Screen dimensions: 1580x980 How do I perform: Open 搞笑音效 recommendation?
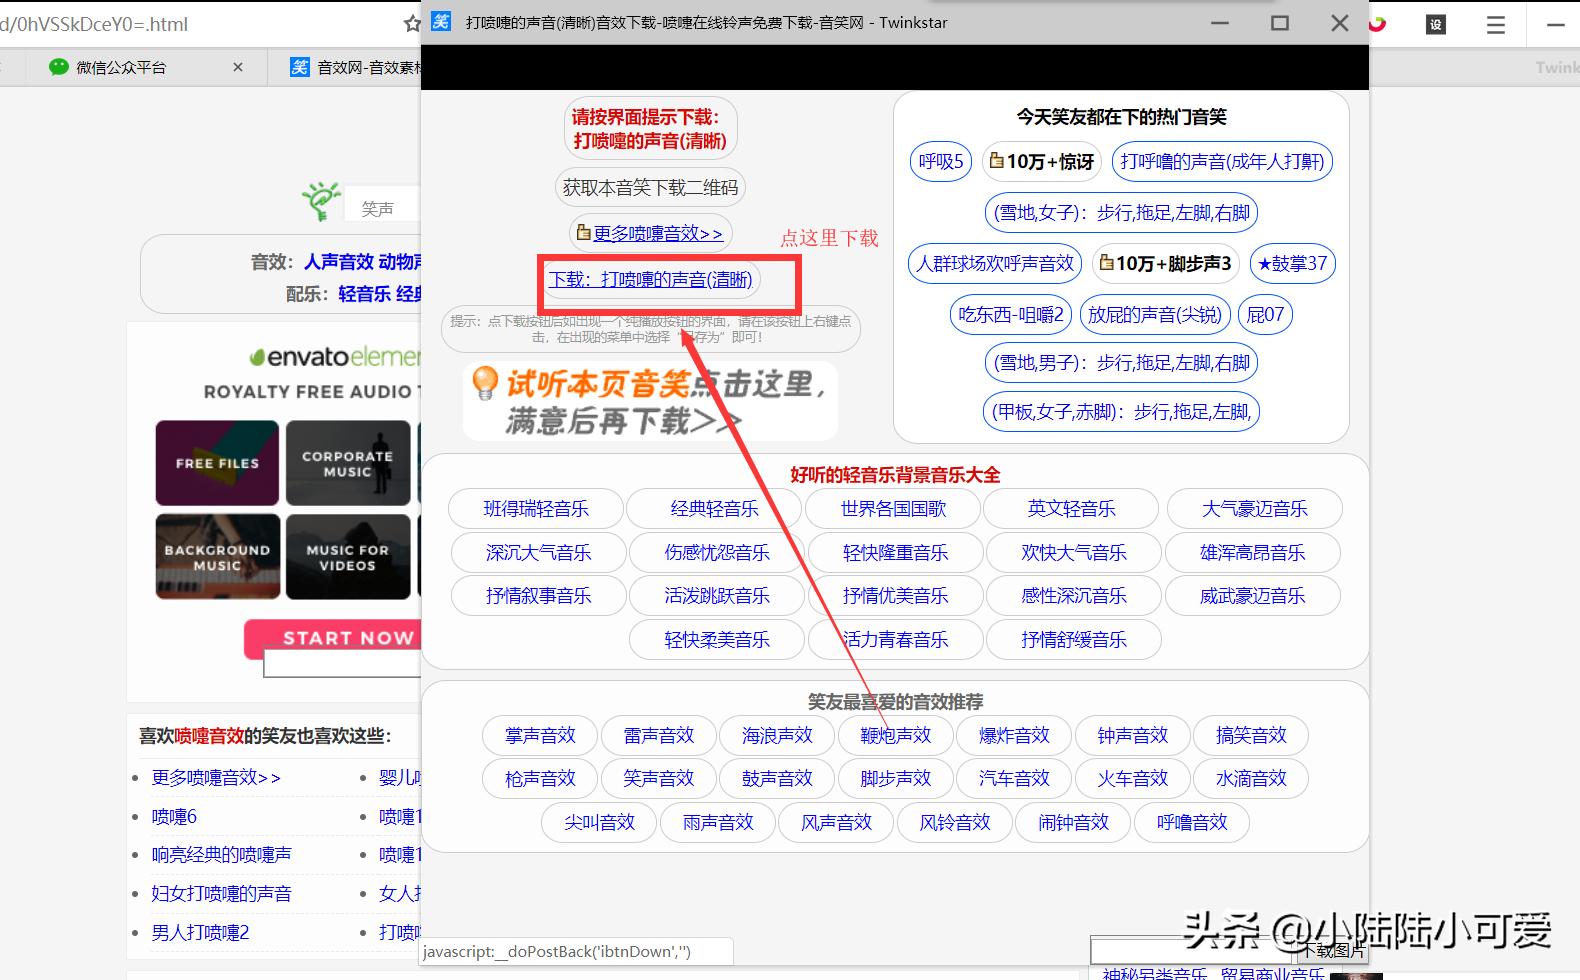click(1251, 736)
